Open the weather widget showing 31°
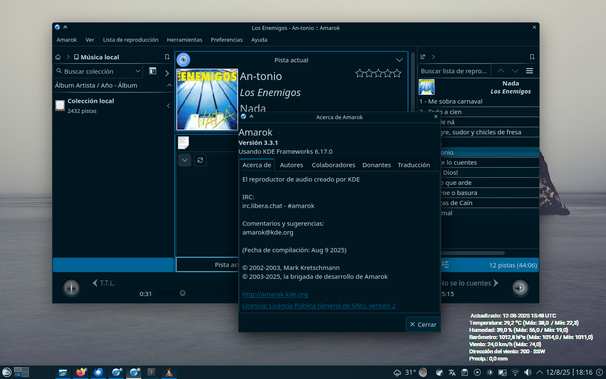The width and height of the screenshot is (606, 379). click(405, 372)
